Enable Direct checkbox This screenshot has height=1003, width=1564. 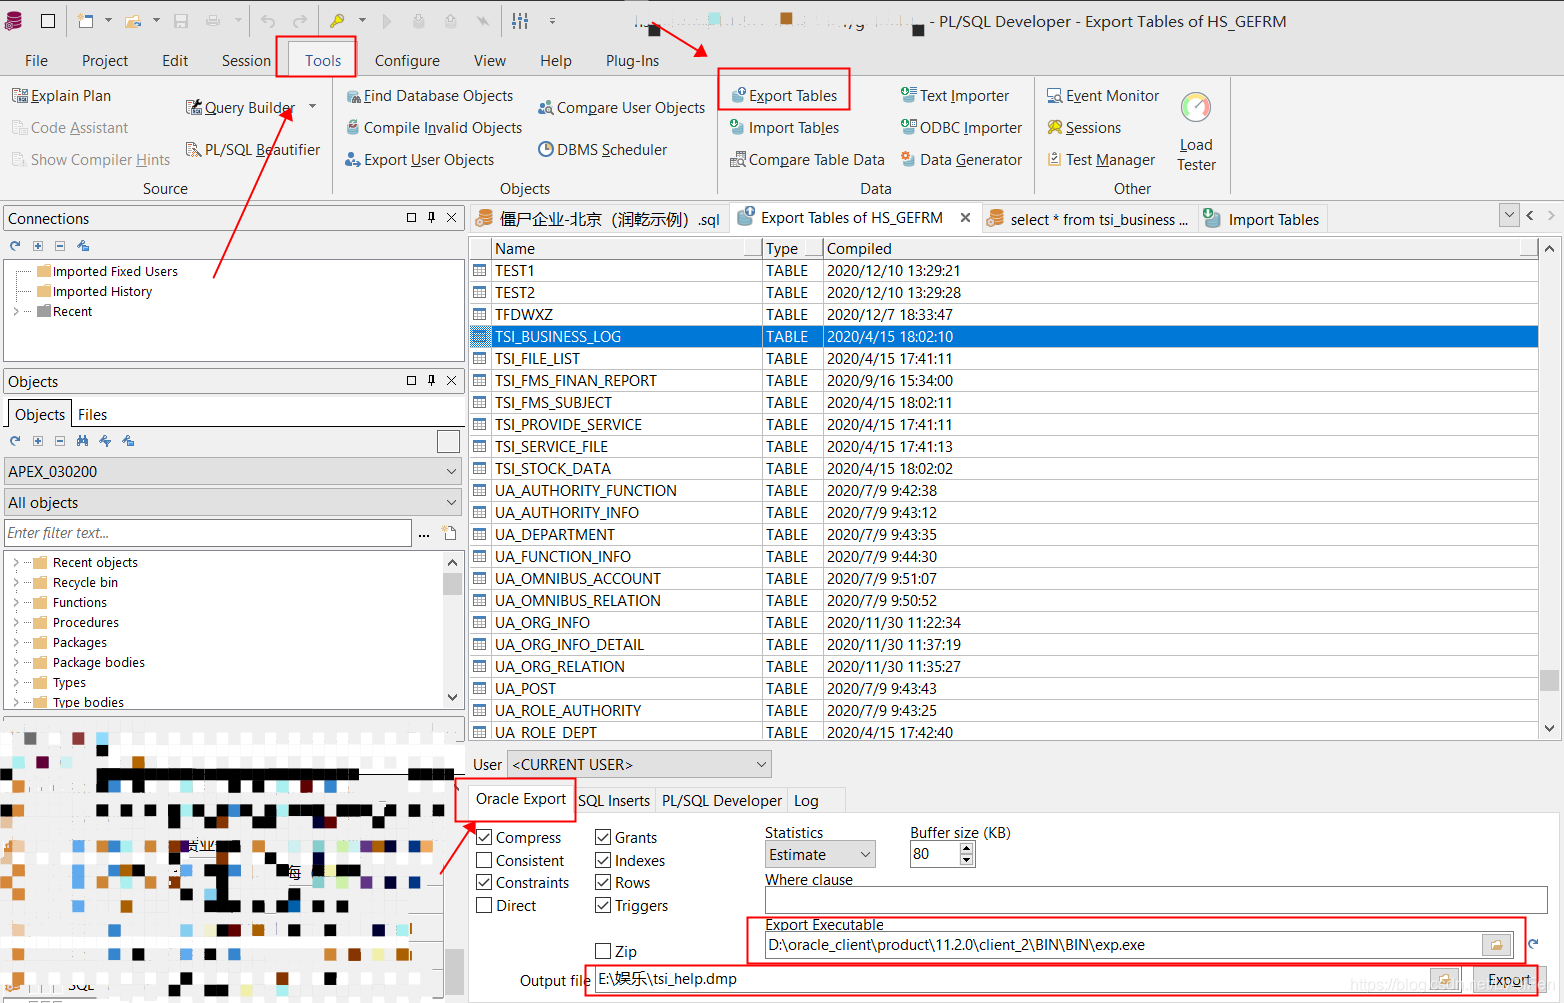484,906
